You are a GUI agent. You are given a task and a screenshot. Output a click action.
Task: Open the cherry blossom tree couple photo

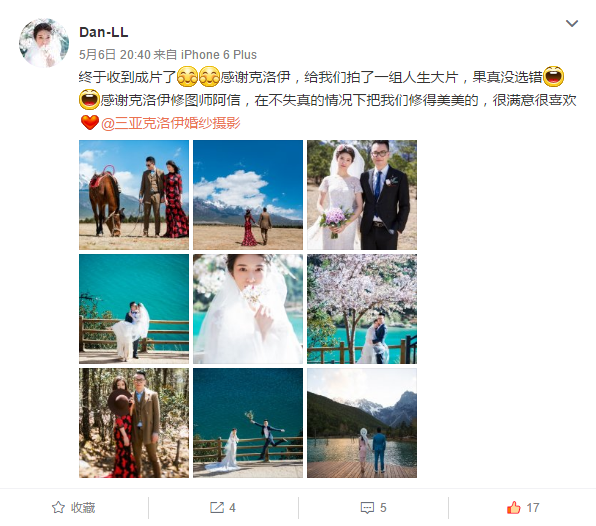click(x=362, y=309)
